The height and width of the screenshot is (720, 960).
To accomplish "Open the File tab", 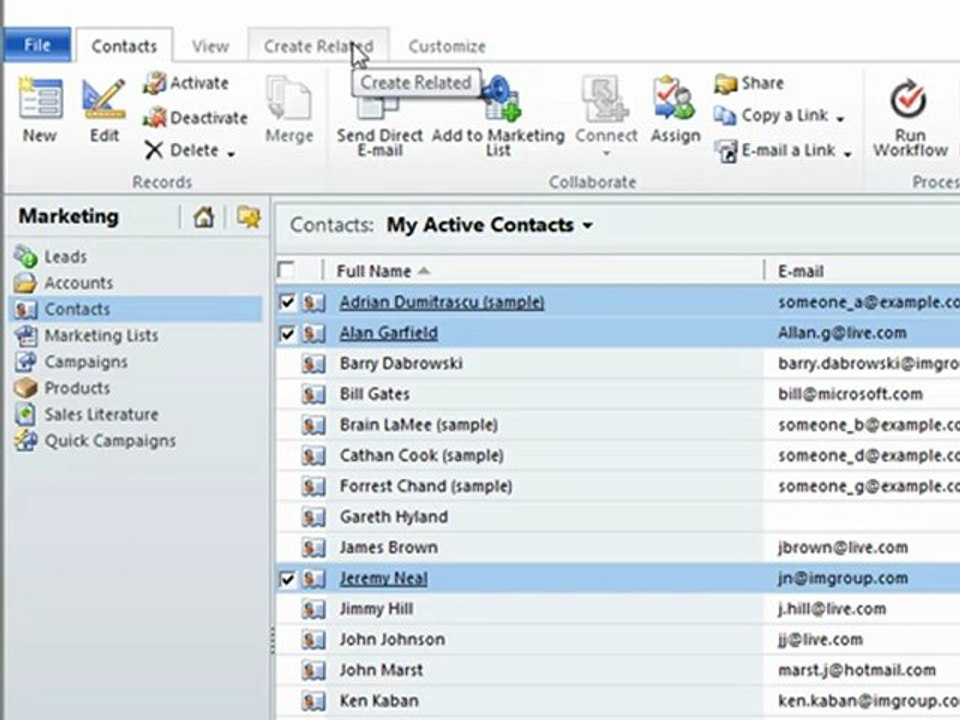I will [x=37, y=45].
